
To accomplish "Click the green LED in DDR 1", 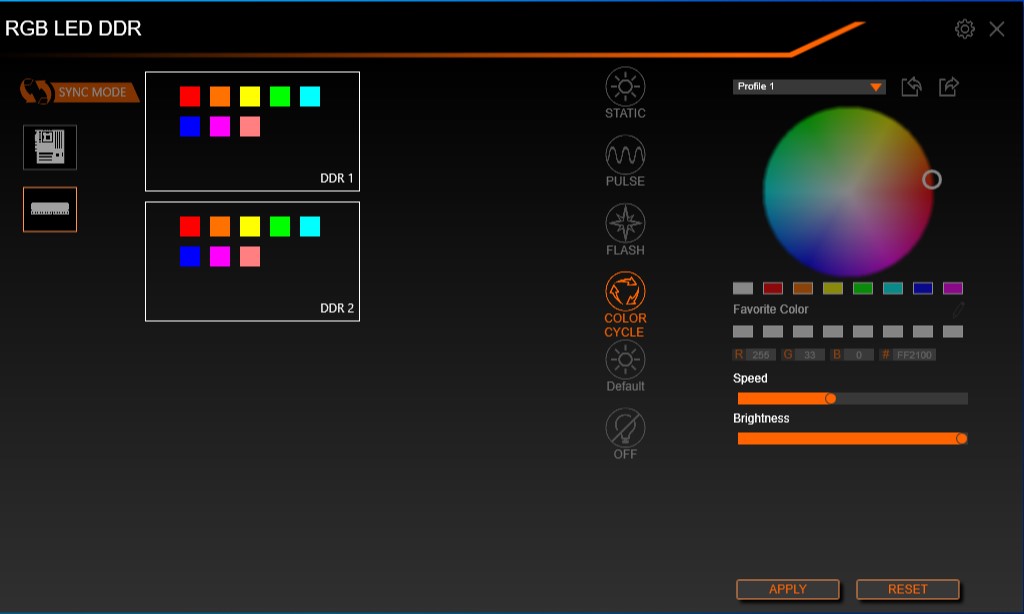I will 280,97.
